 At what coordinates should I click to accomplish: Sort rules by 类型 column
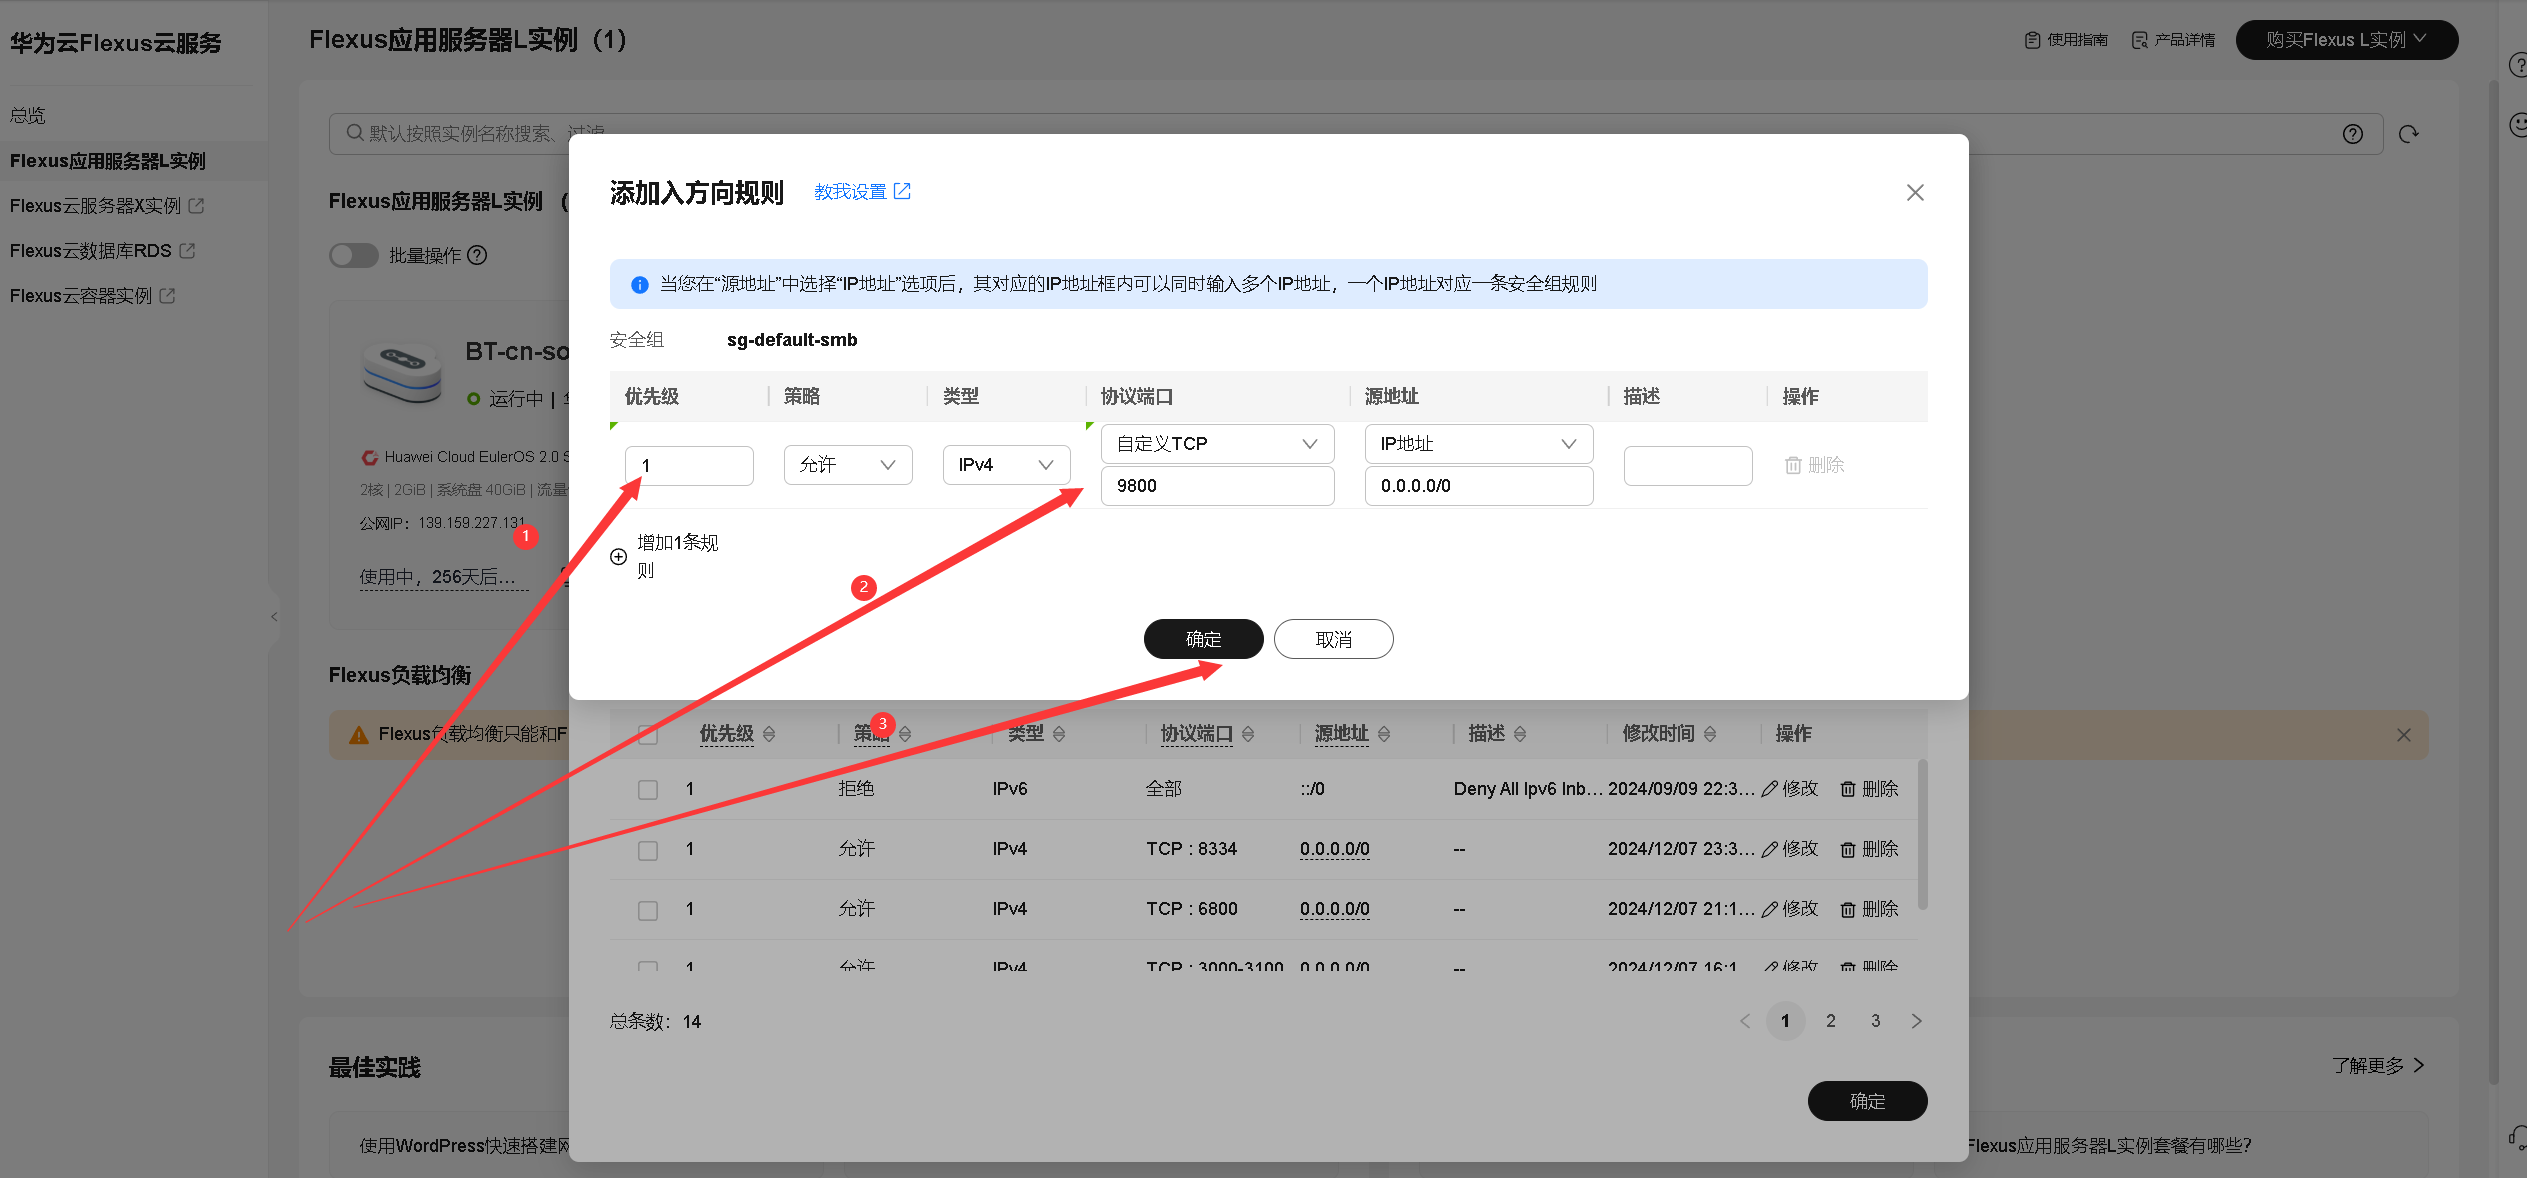point(1059,734)
